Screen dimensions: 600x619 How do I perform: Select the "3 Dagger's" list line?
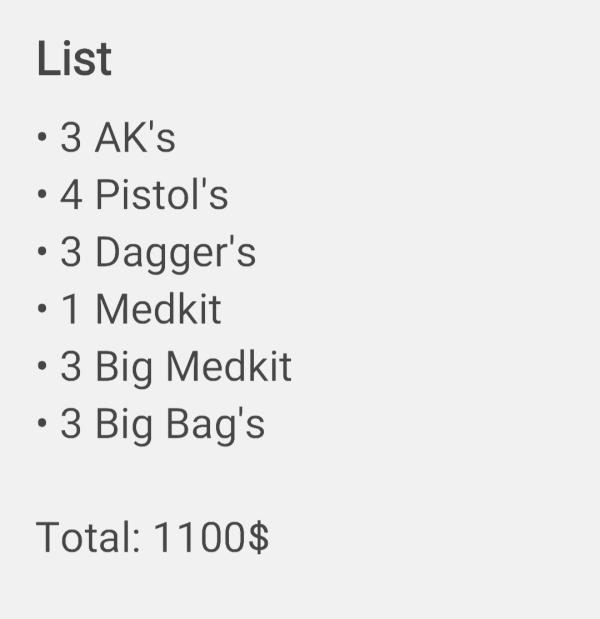coord(158,252)
